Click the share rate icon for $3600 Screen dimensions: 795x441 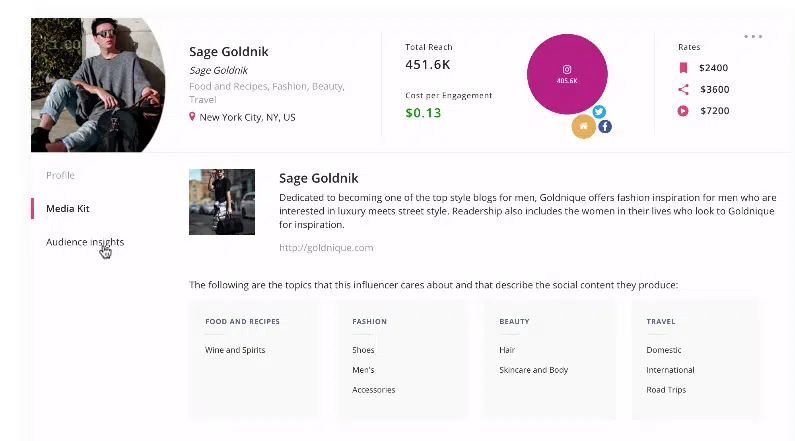tap(683, 89)
